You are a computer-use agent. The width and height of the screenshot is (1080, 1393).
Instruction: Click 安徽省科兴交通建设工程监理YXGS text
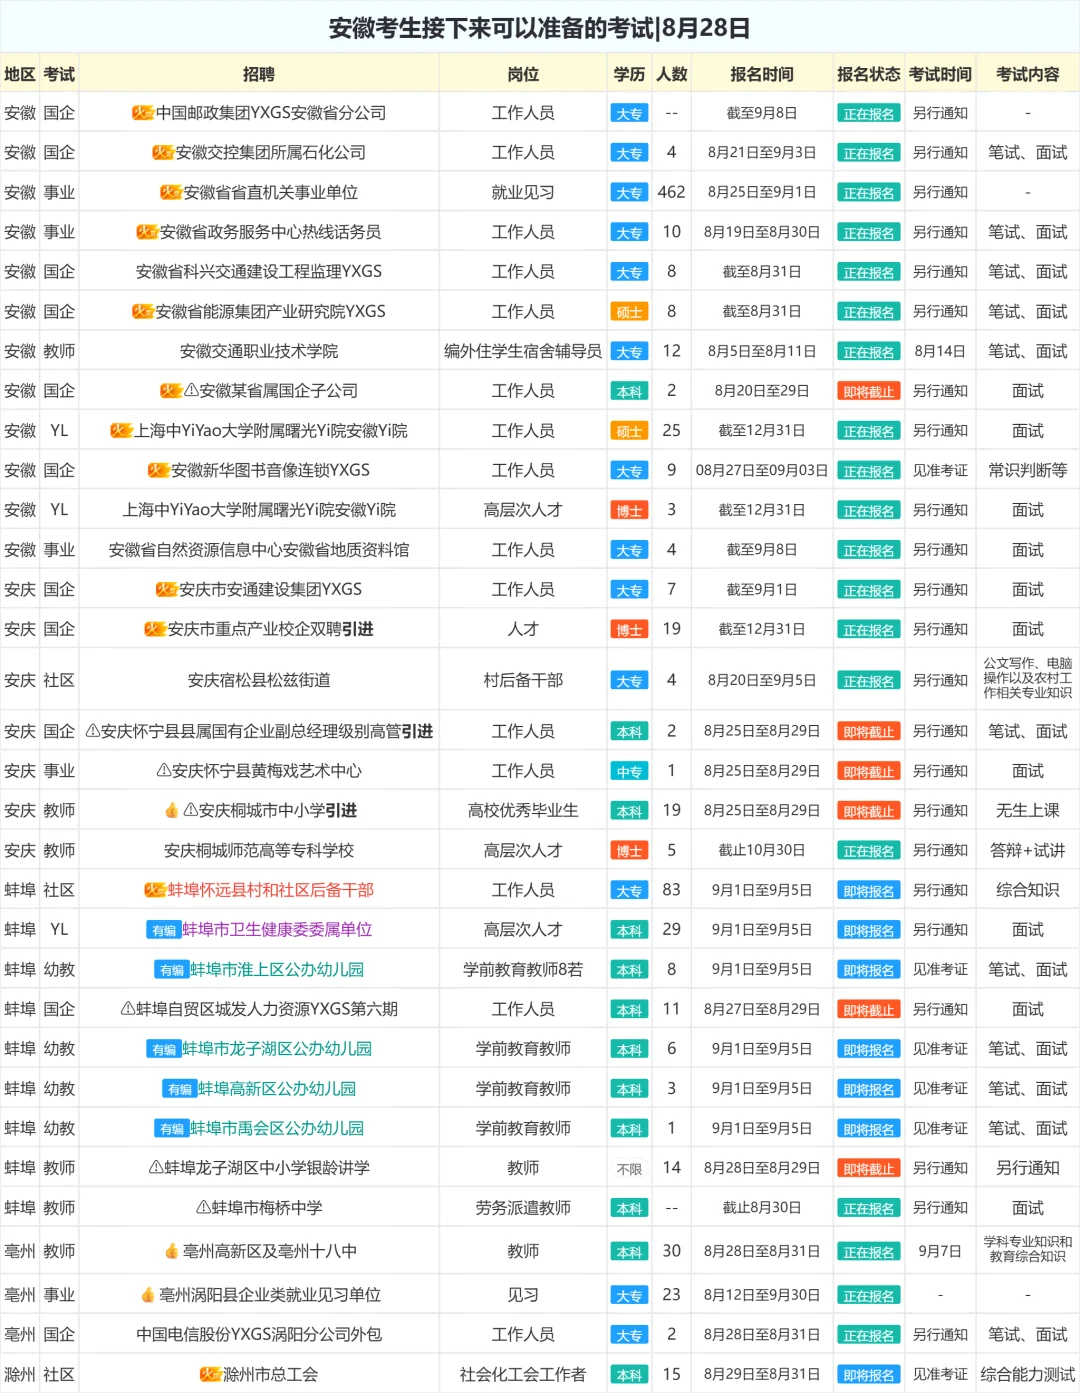click(x=259, y=272)
